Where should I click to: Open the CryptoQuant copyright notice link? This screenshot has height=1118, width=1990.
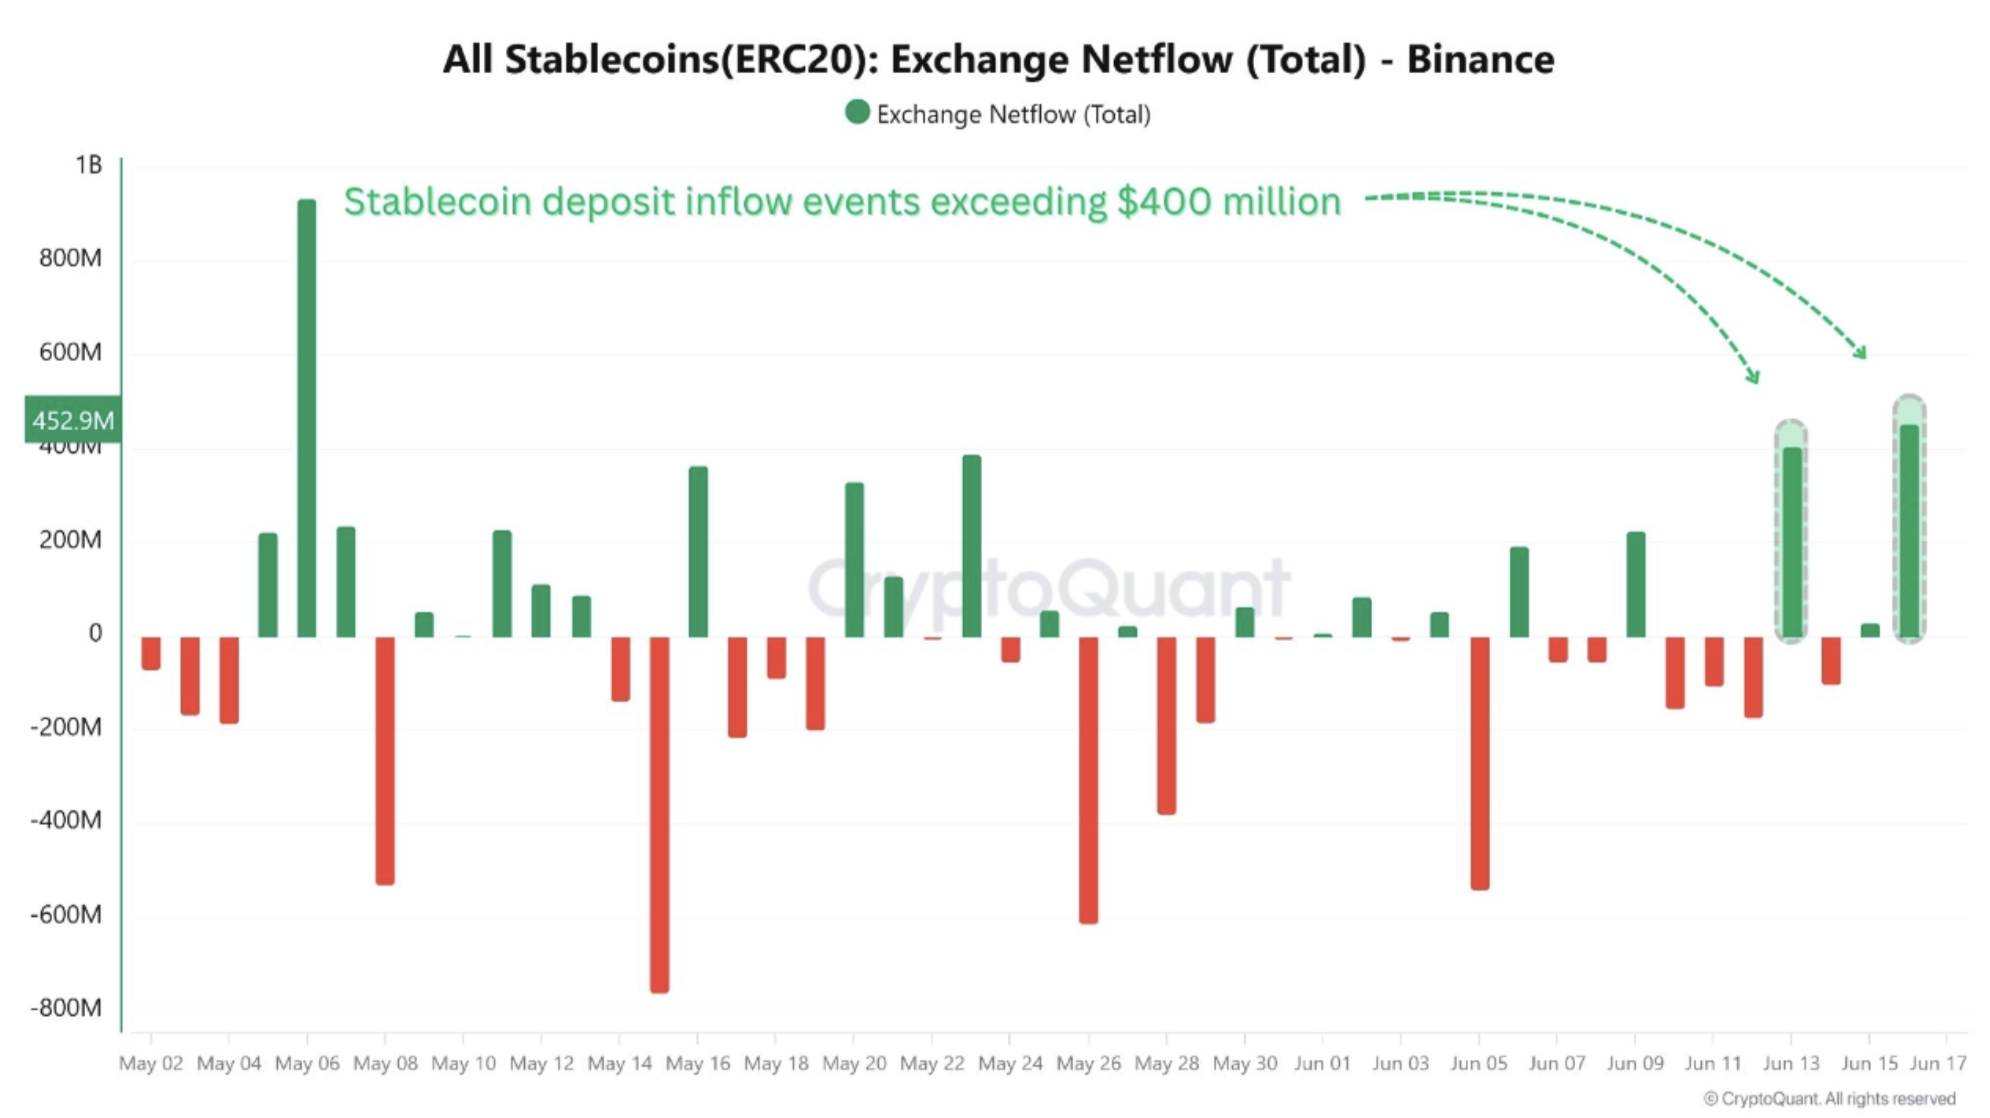point(1829,1099)
